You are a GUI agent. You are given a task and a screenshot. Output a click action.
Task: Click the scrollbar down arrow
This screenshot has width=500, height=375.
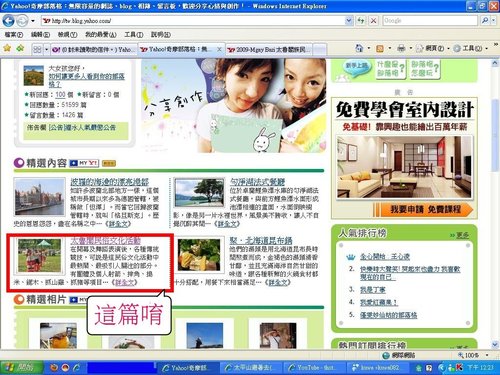(495, 345)
